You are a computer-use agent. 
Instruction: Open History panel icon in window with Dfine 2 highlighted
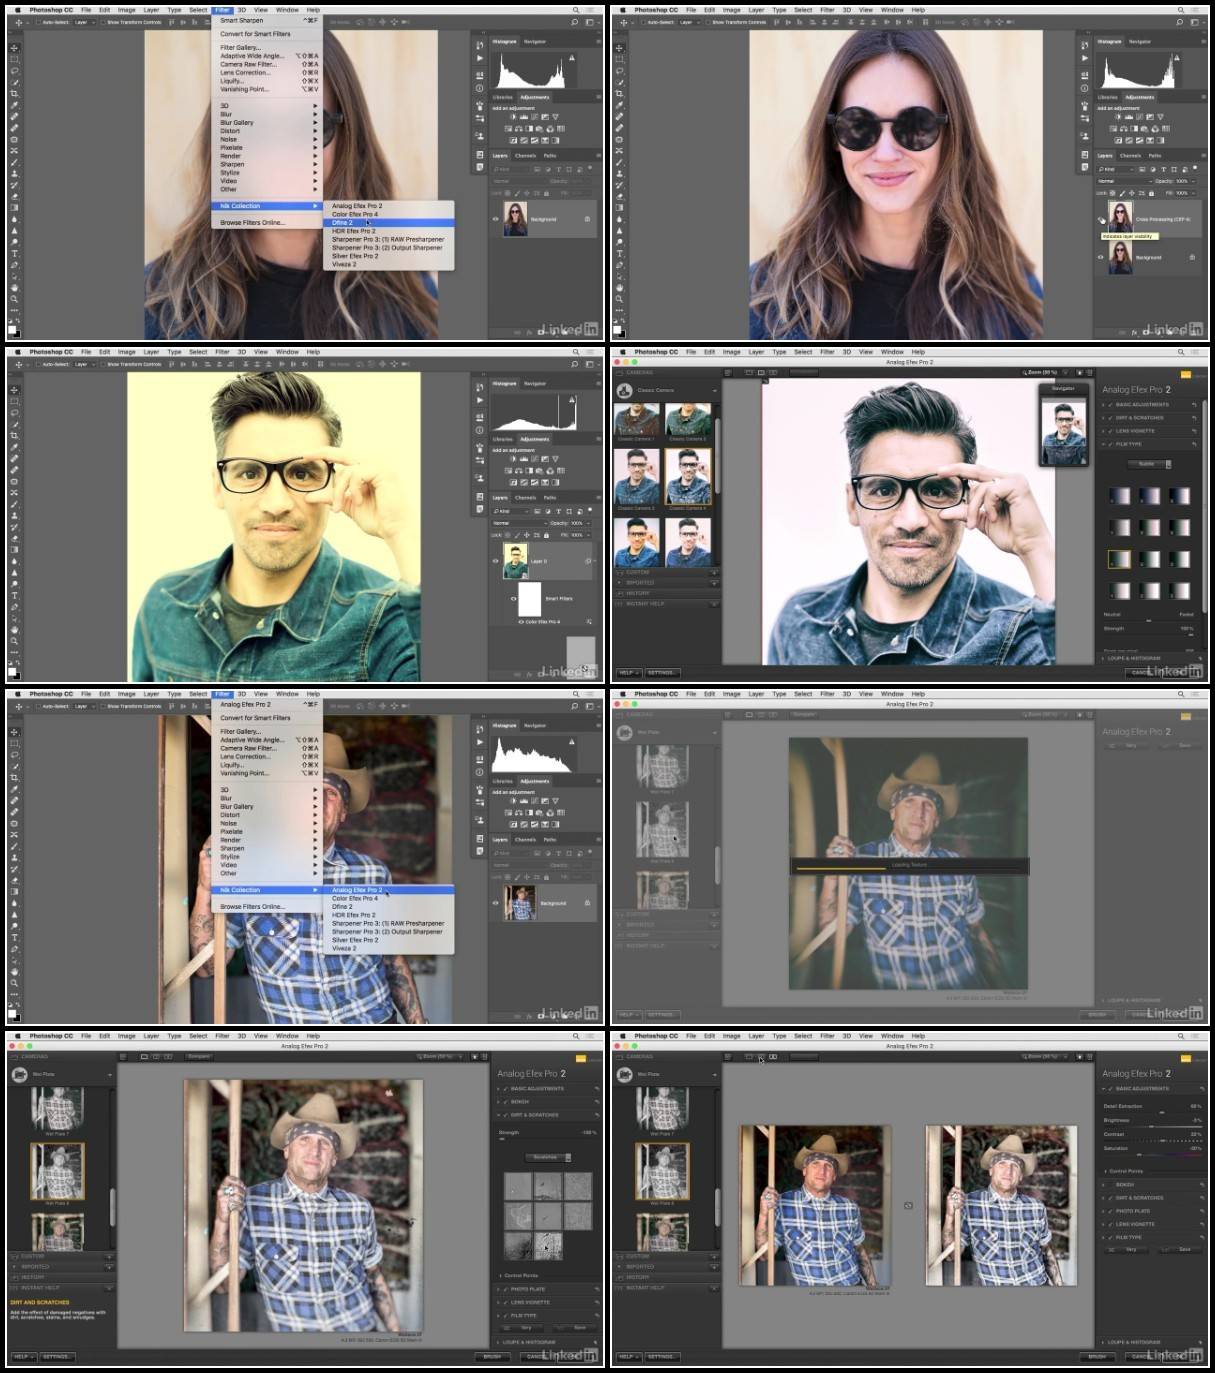(480, 46)
